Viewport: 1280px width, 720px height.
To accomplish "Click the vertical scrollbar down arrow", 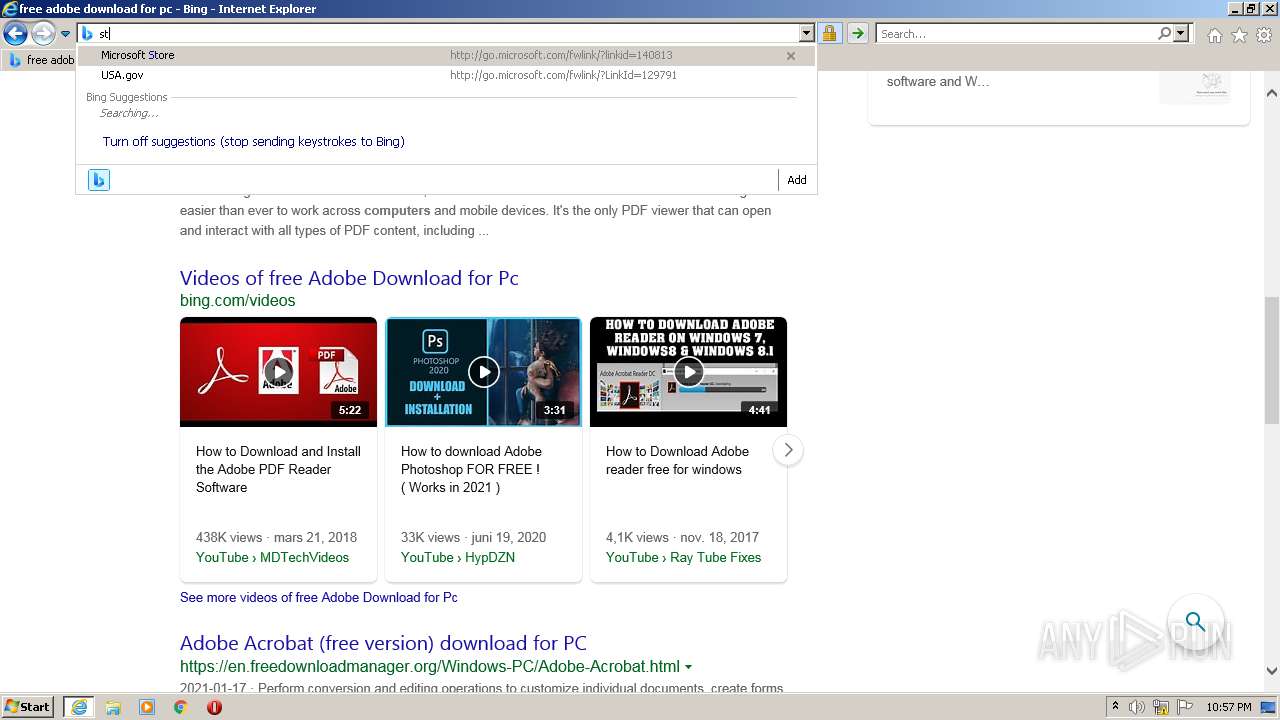I will (1272, 671).
